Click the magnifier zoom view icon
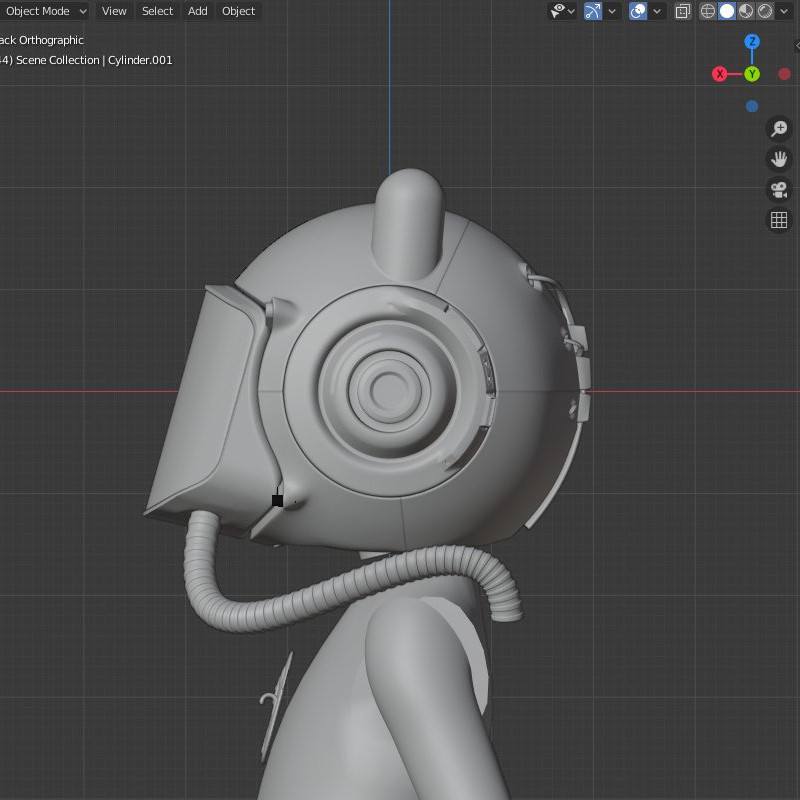 click(779, 129)
